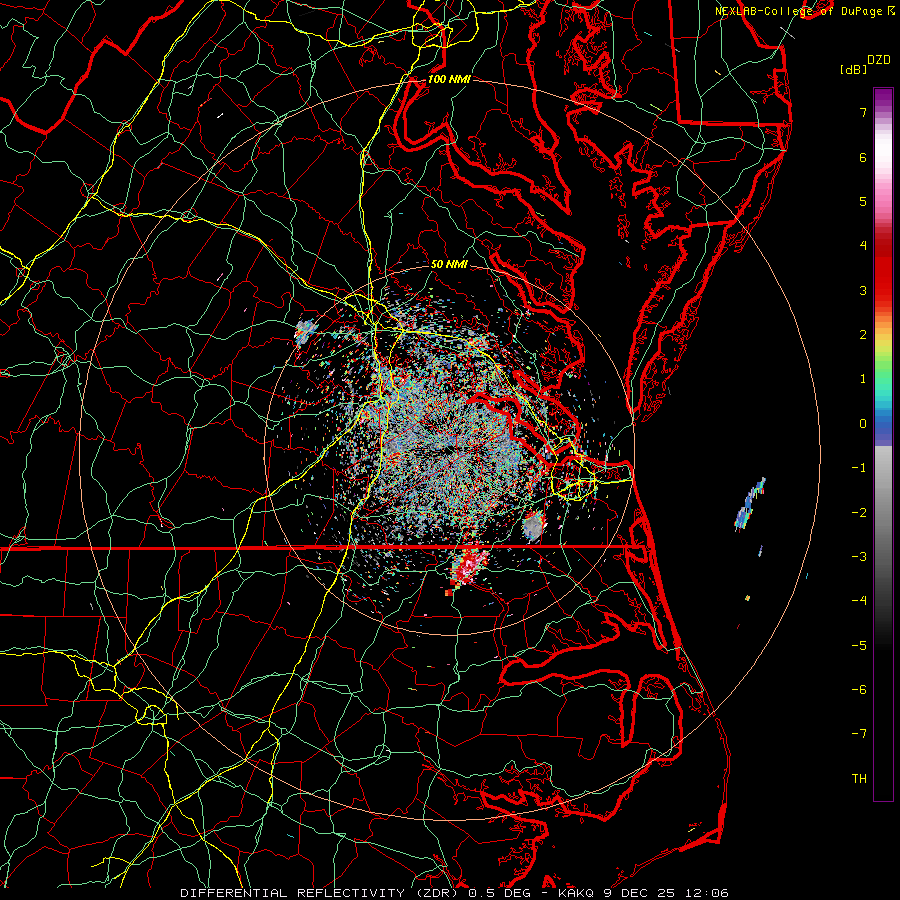
Task: Click the 1 dB value on color scale
Action: [x=863, y=379]
